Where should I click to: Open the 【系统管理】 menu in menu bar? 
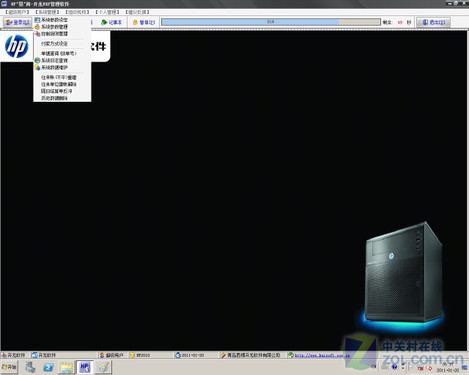pos(47,12)
